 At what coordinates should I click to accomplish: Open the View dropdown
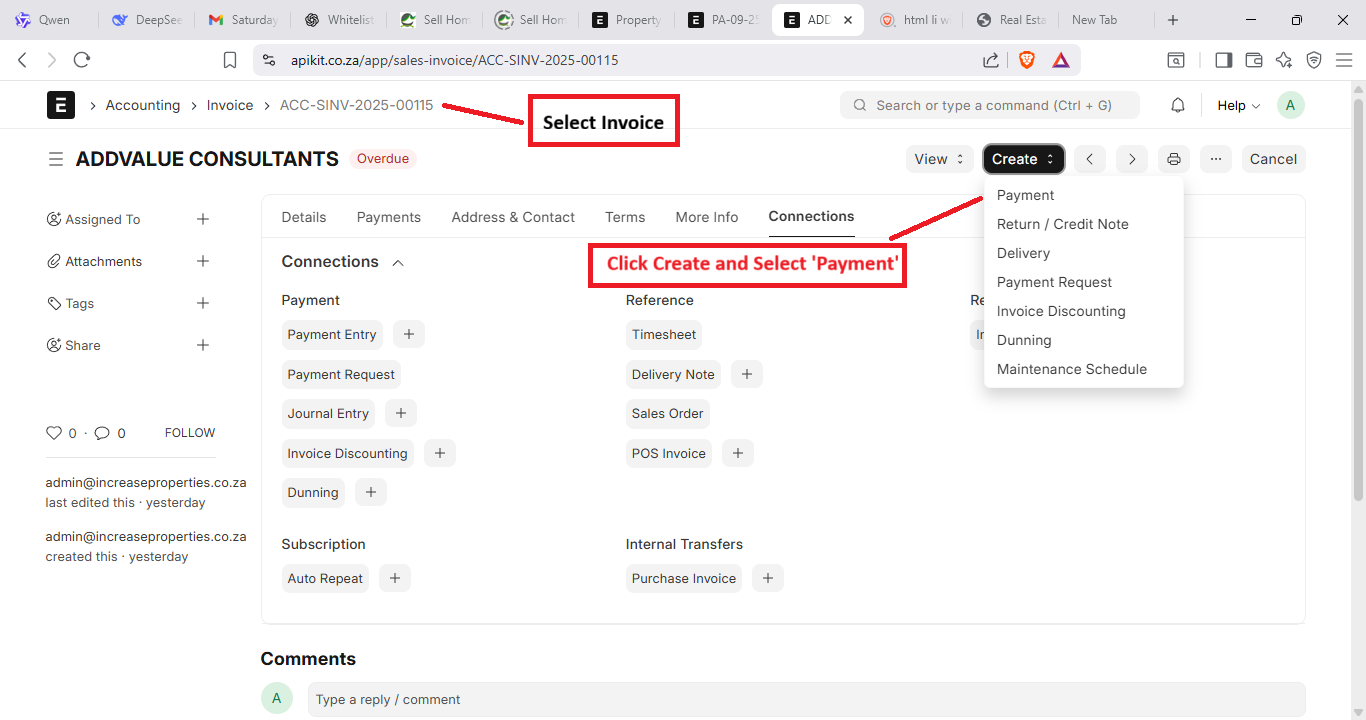[939, 159]
